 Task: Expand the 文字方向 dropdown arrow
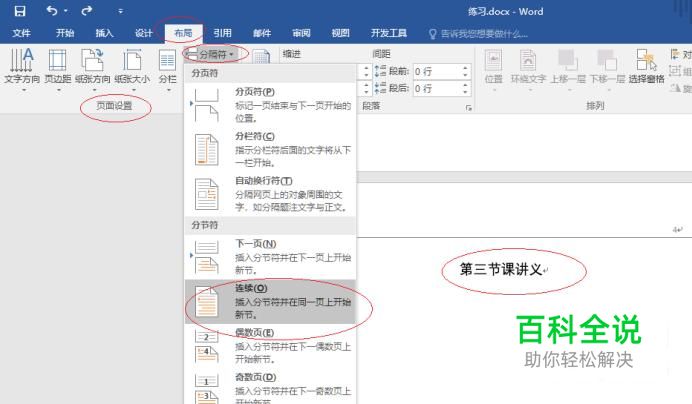tap(24, 90)
